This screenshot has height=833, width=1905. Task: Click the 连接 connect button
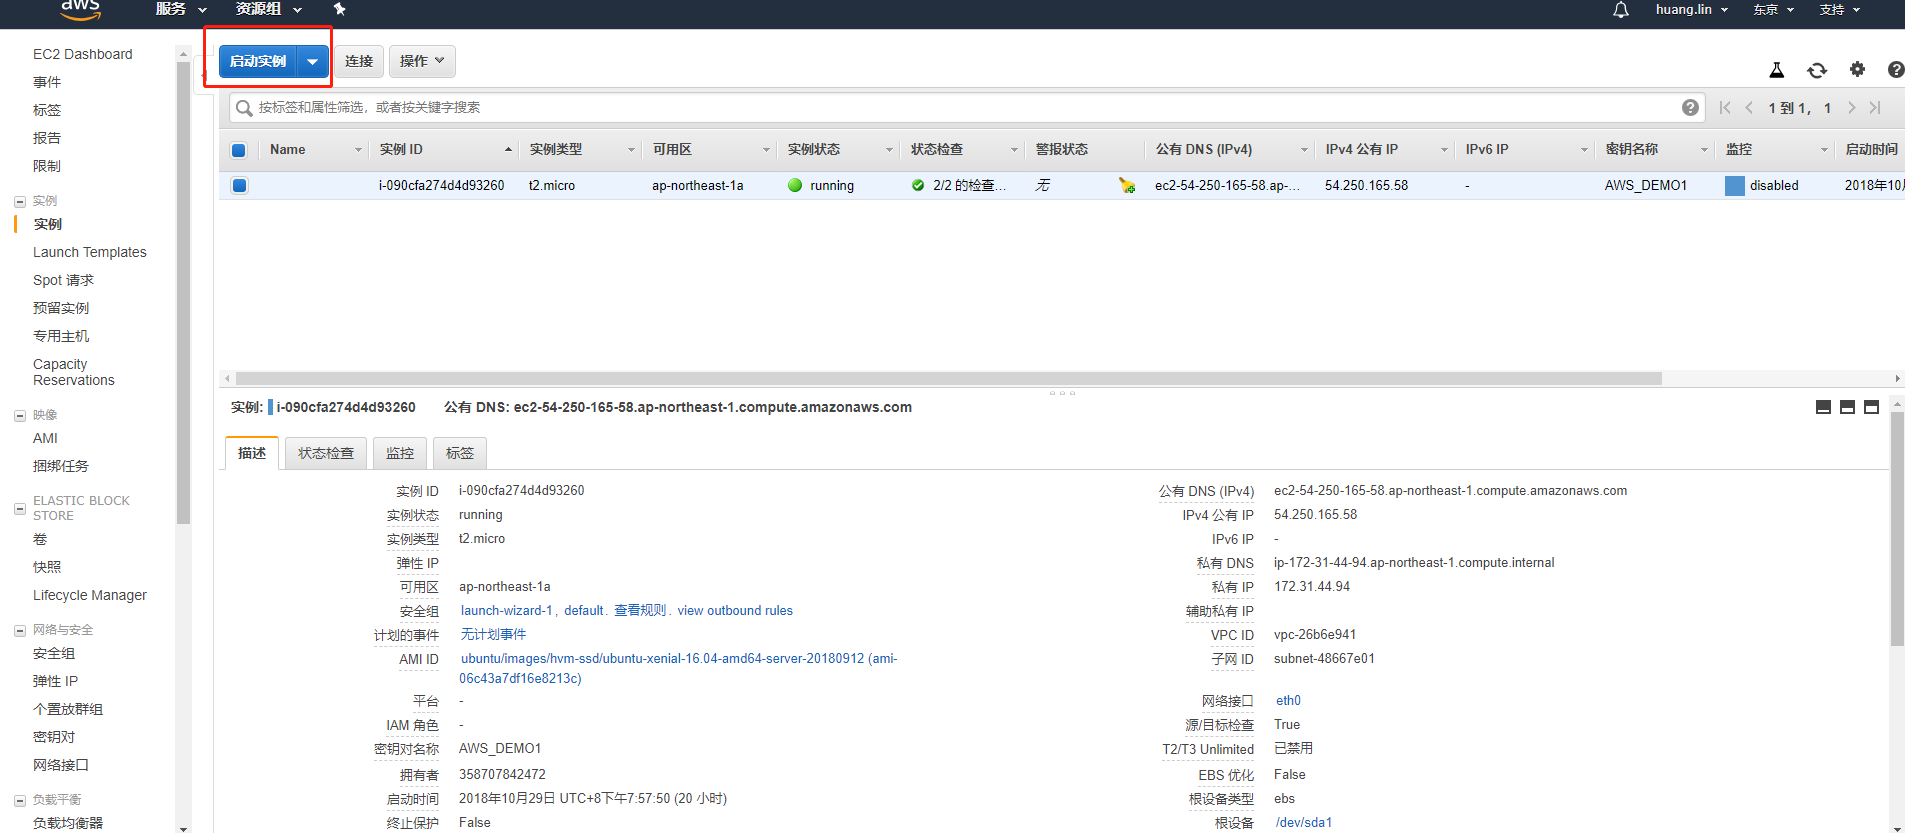pyautogui.click(x=359, y=61)
